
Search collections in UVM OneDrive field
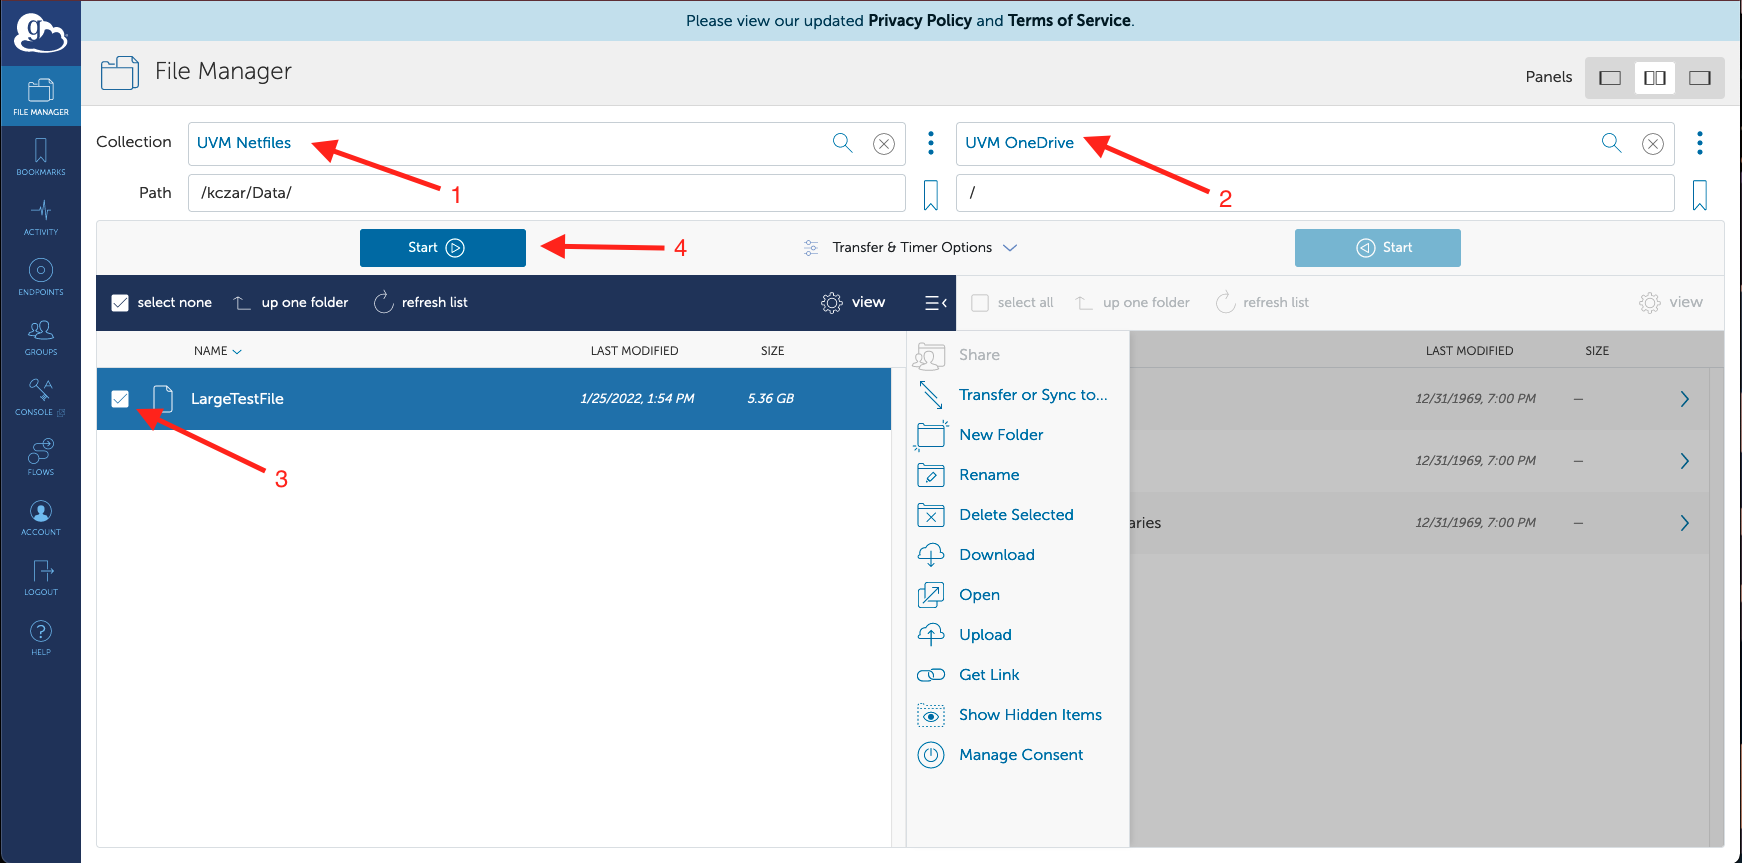(1611, 143)
